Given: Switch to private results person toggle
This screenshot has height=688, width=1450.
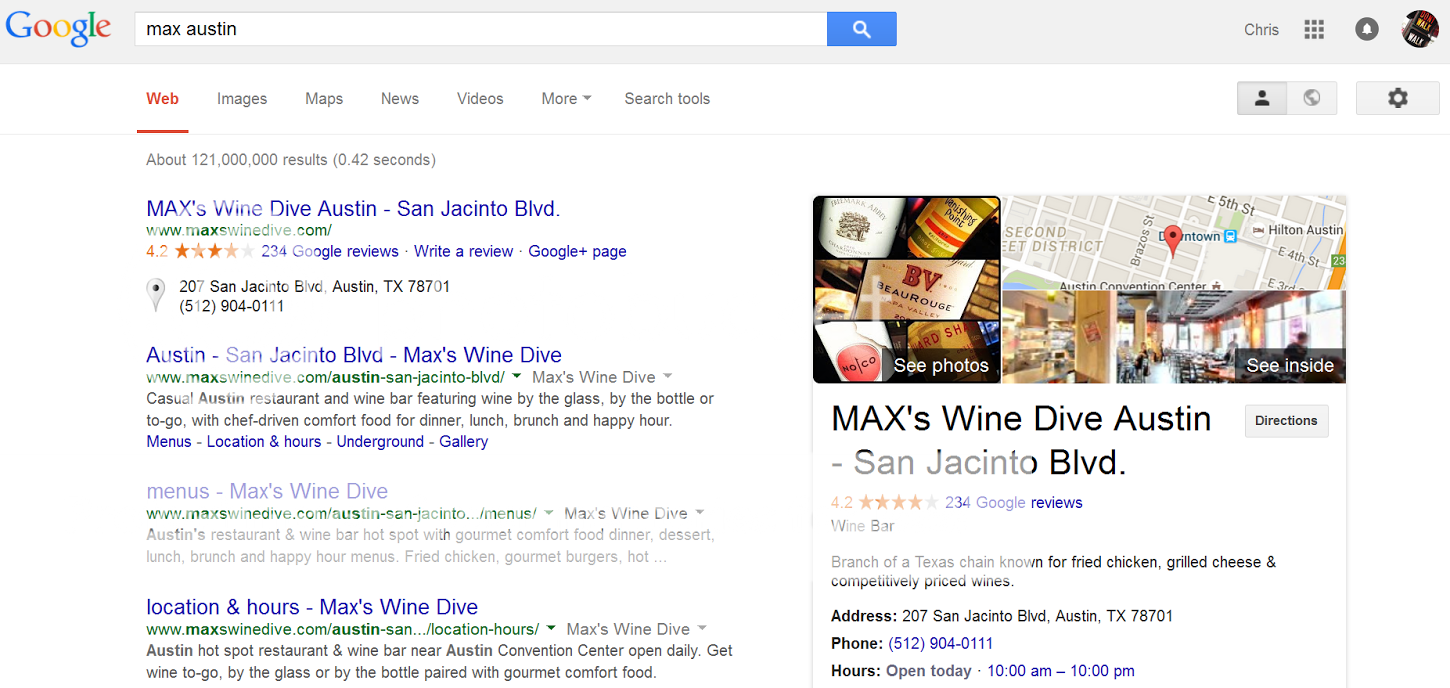Looking at the screenshot, I should tap(1262, 98).
